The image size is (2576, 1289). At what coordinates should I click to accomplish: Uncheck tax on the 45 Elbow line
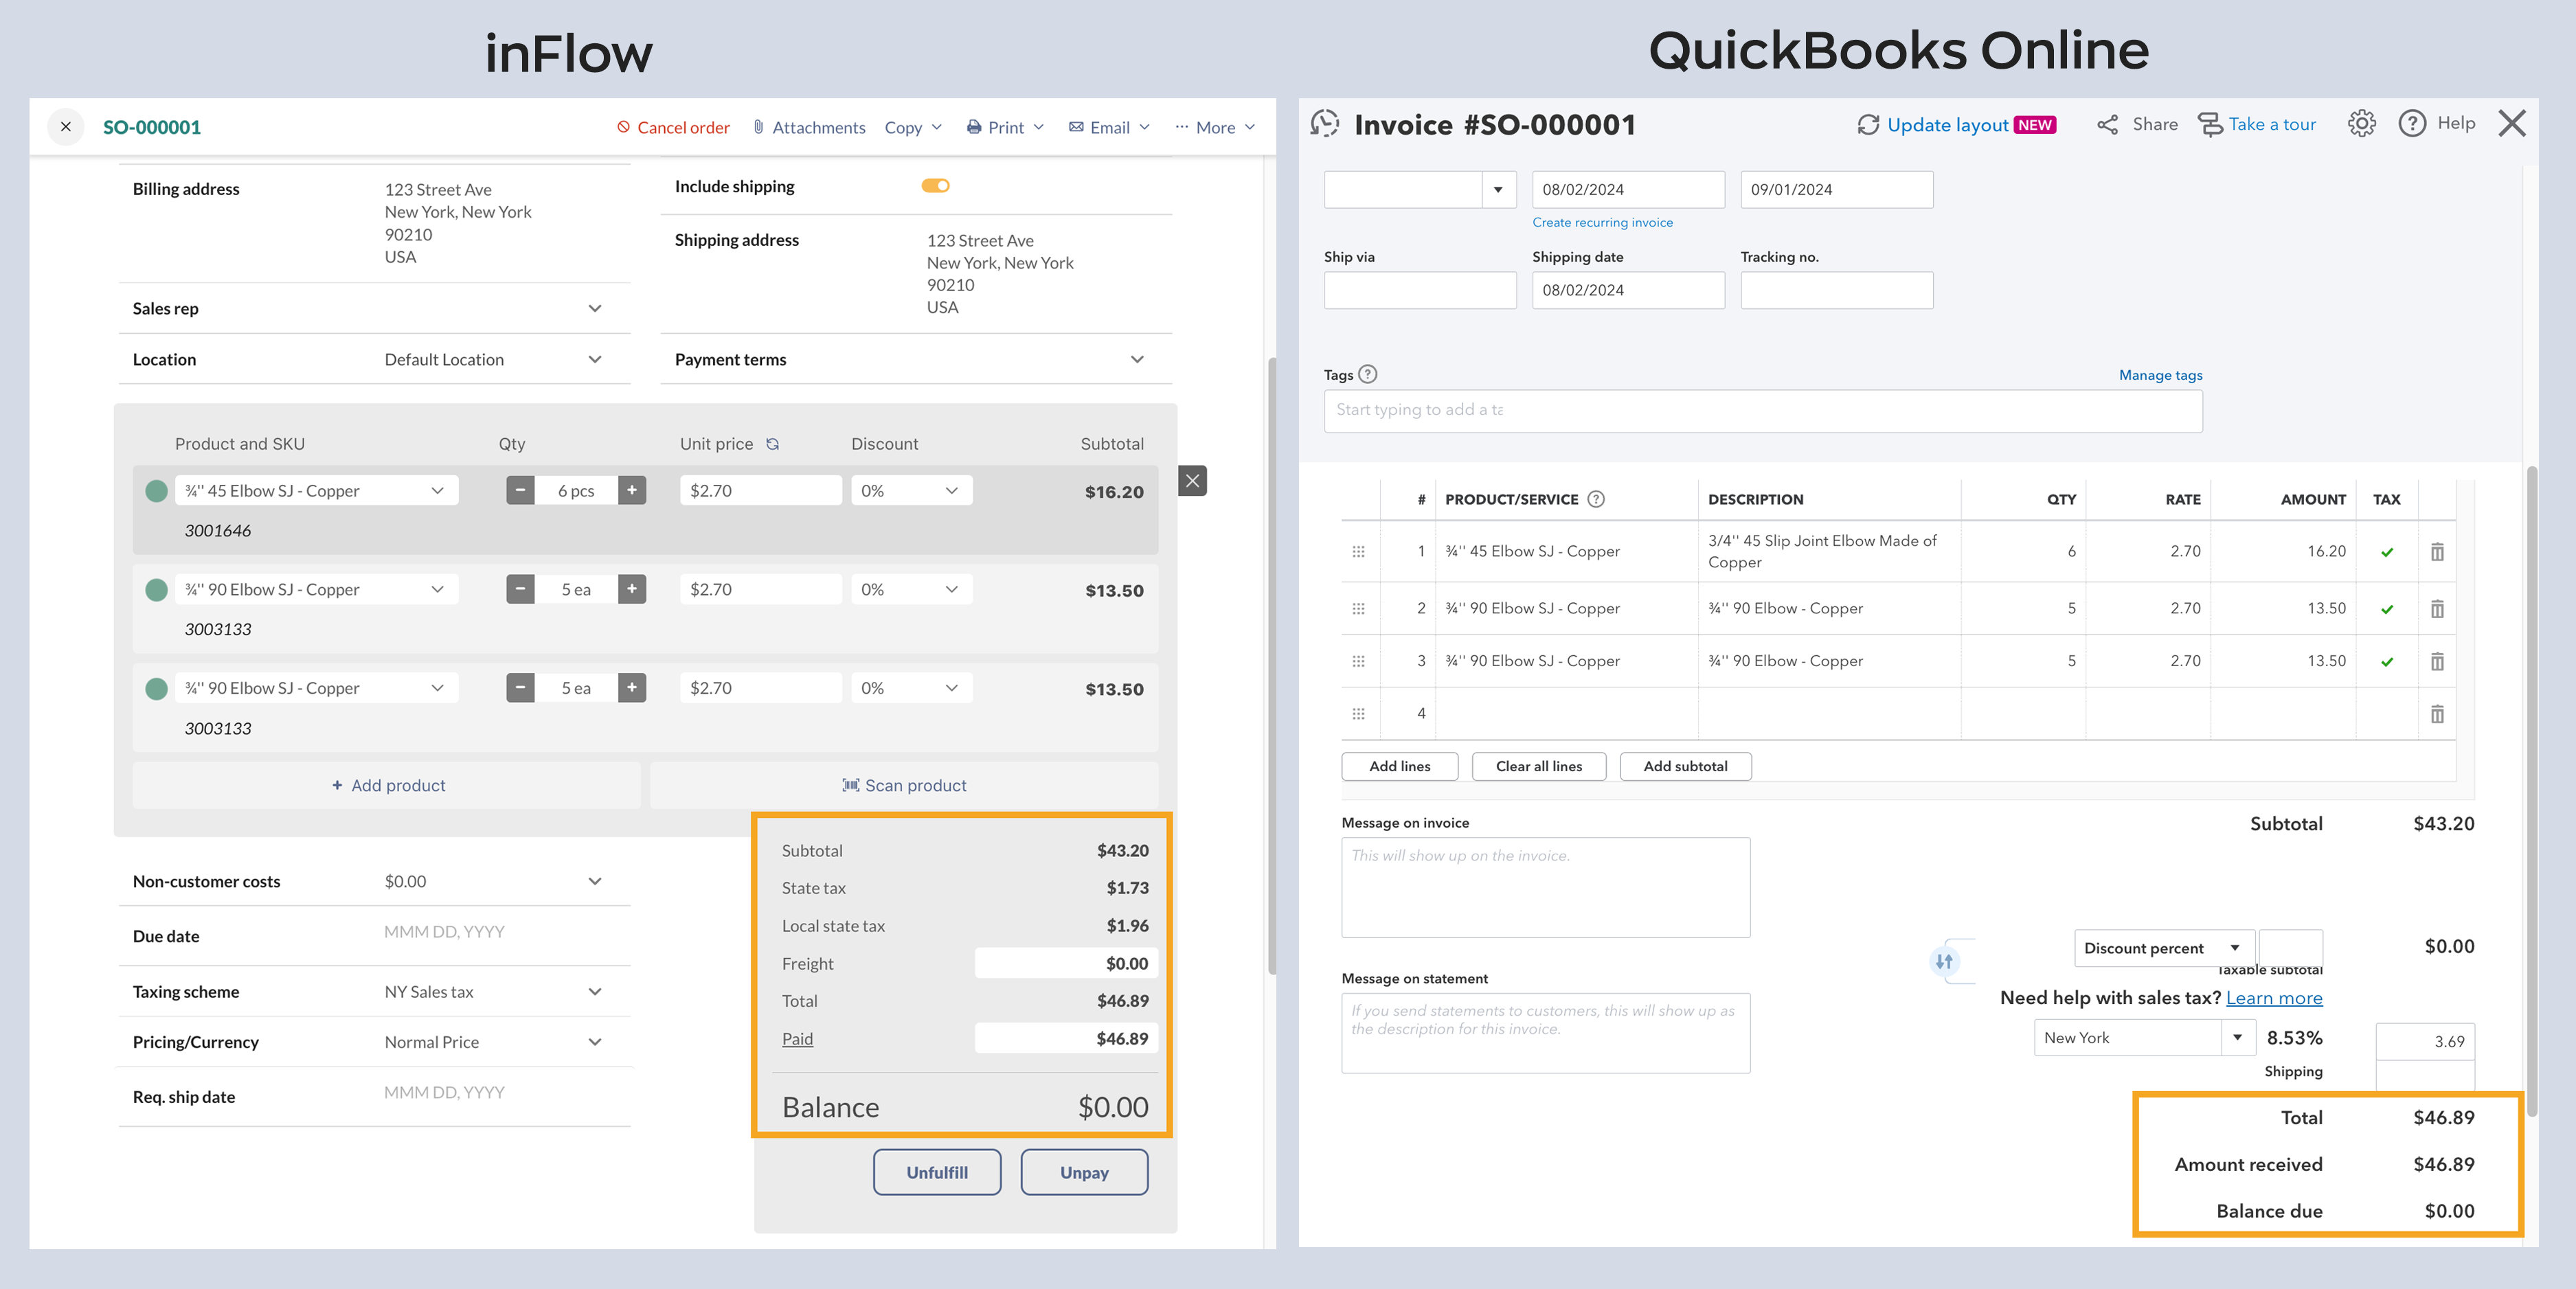[2387, 551]
